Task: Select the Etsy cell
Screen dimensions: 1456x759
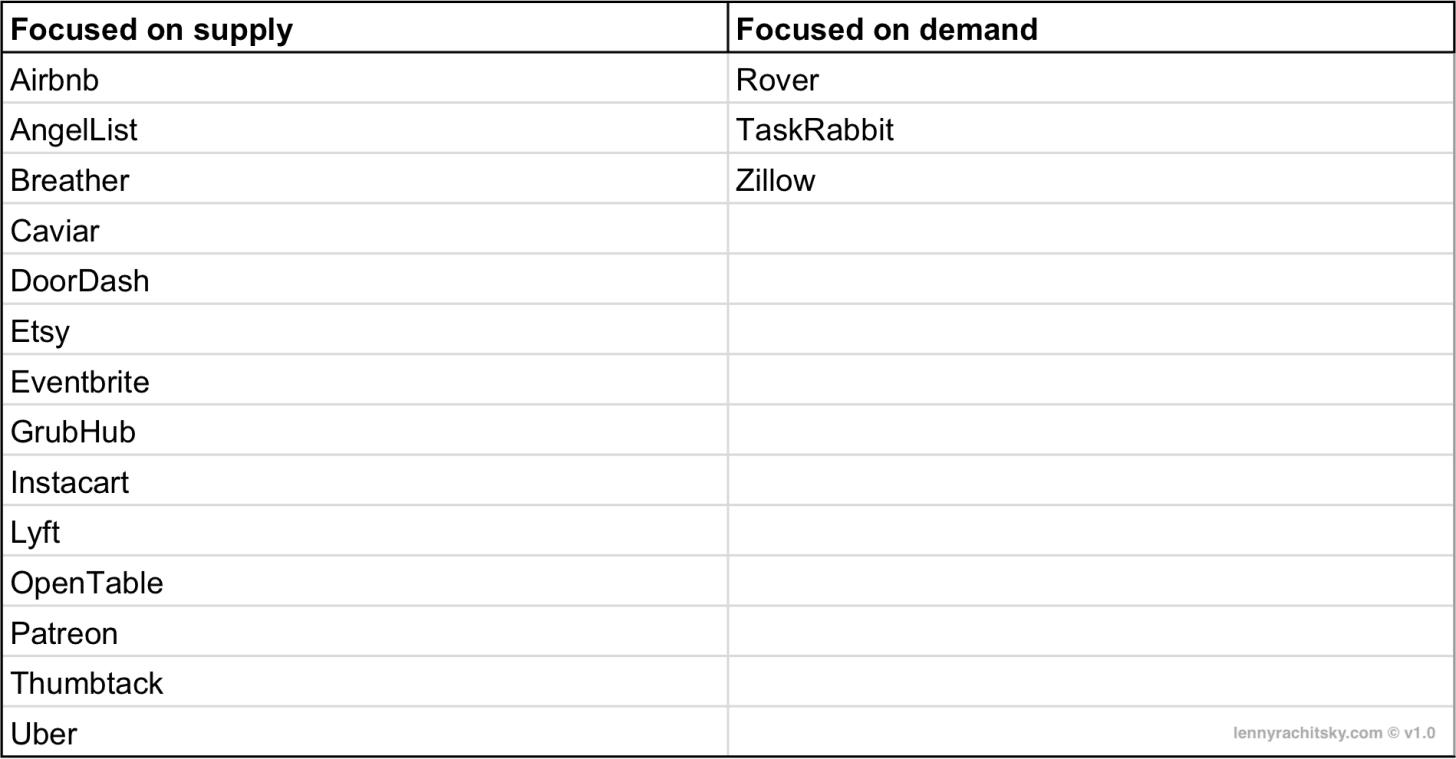Action: coord(364,329)
